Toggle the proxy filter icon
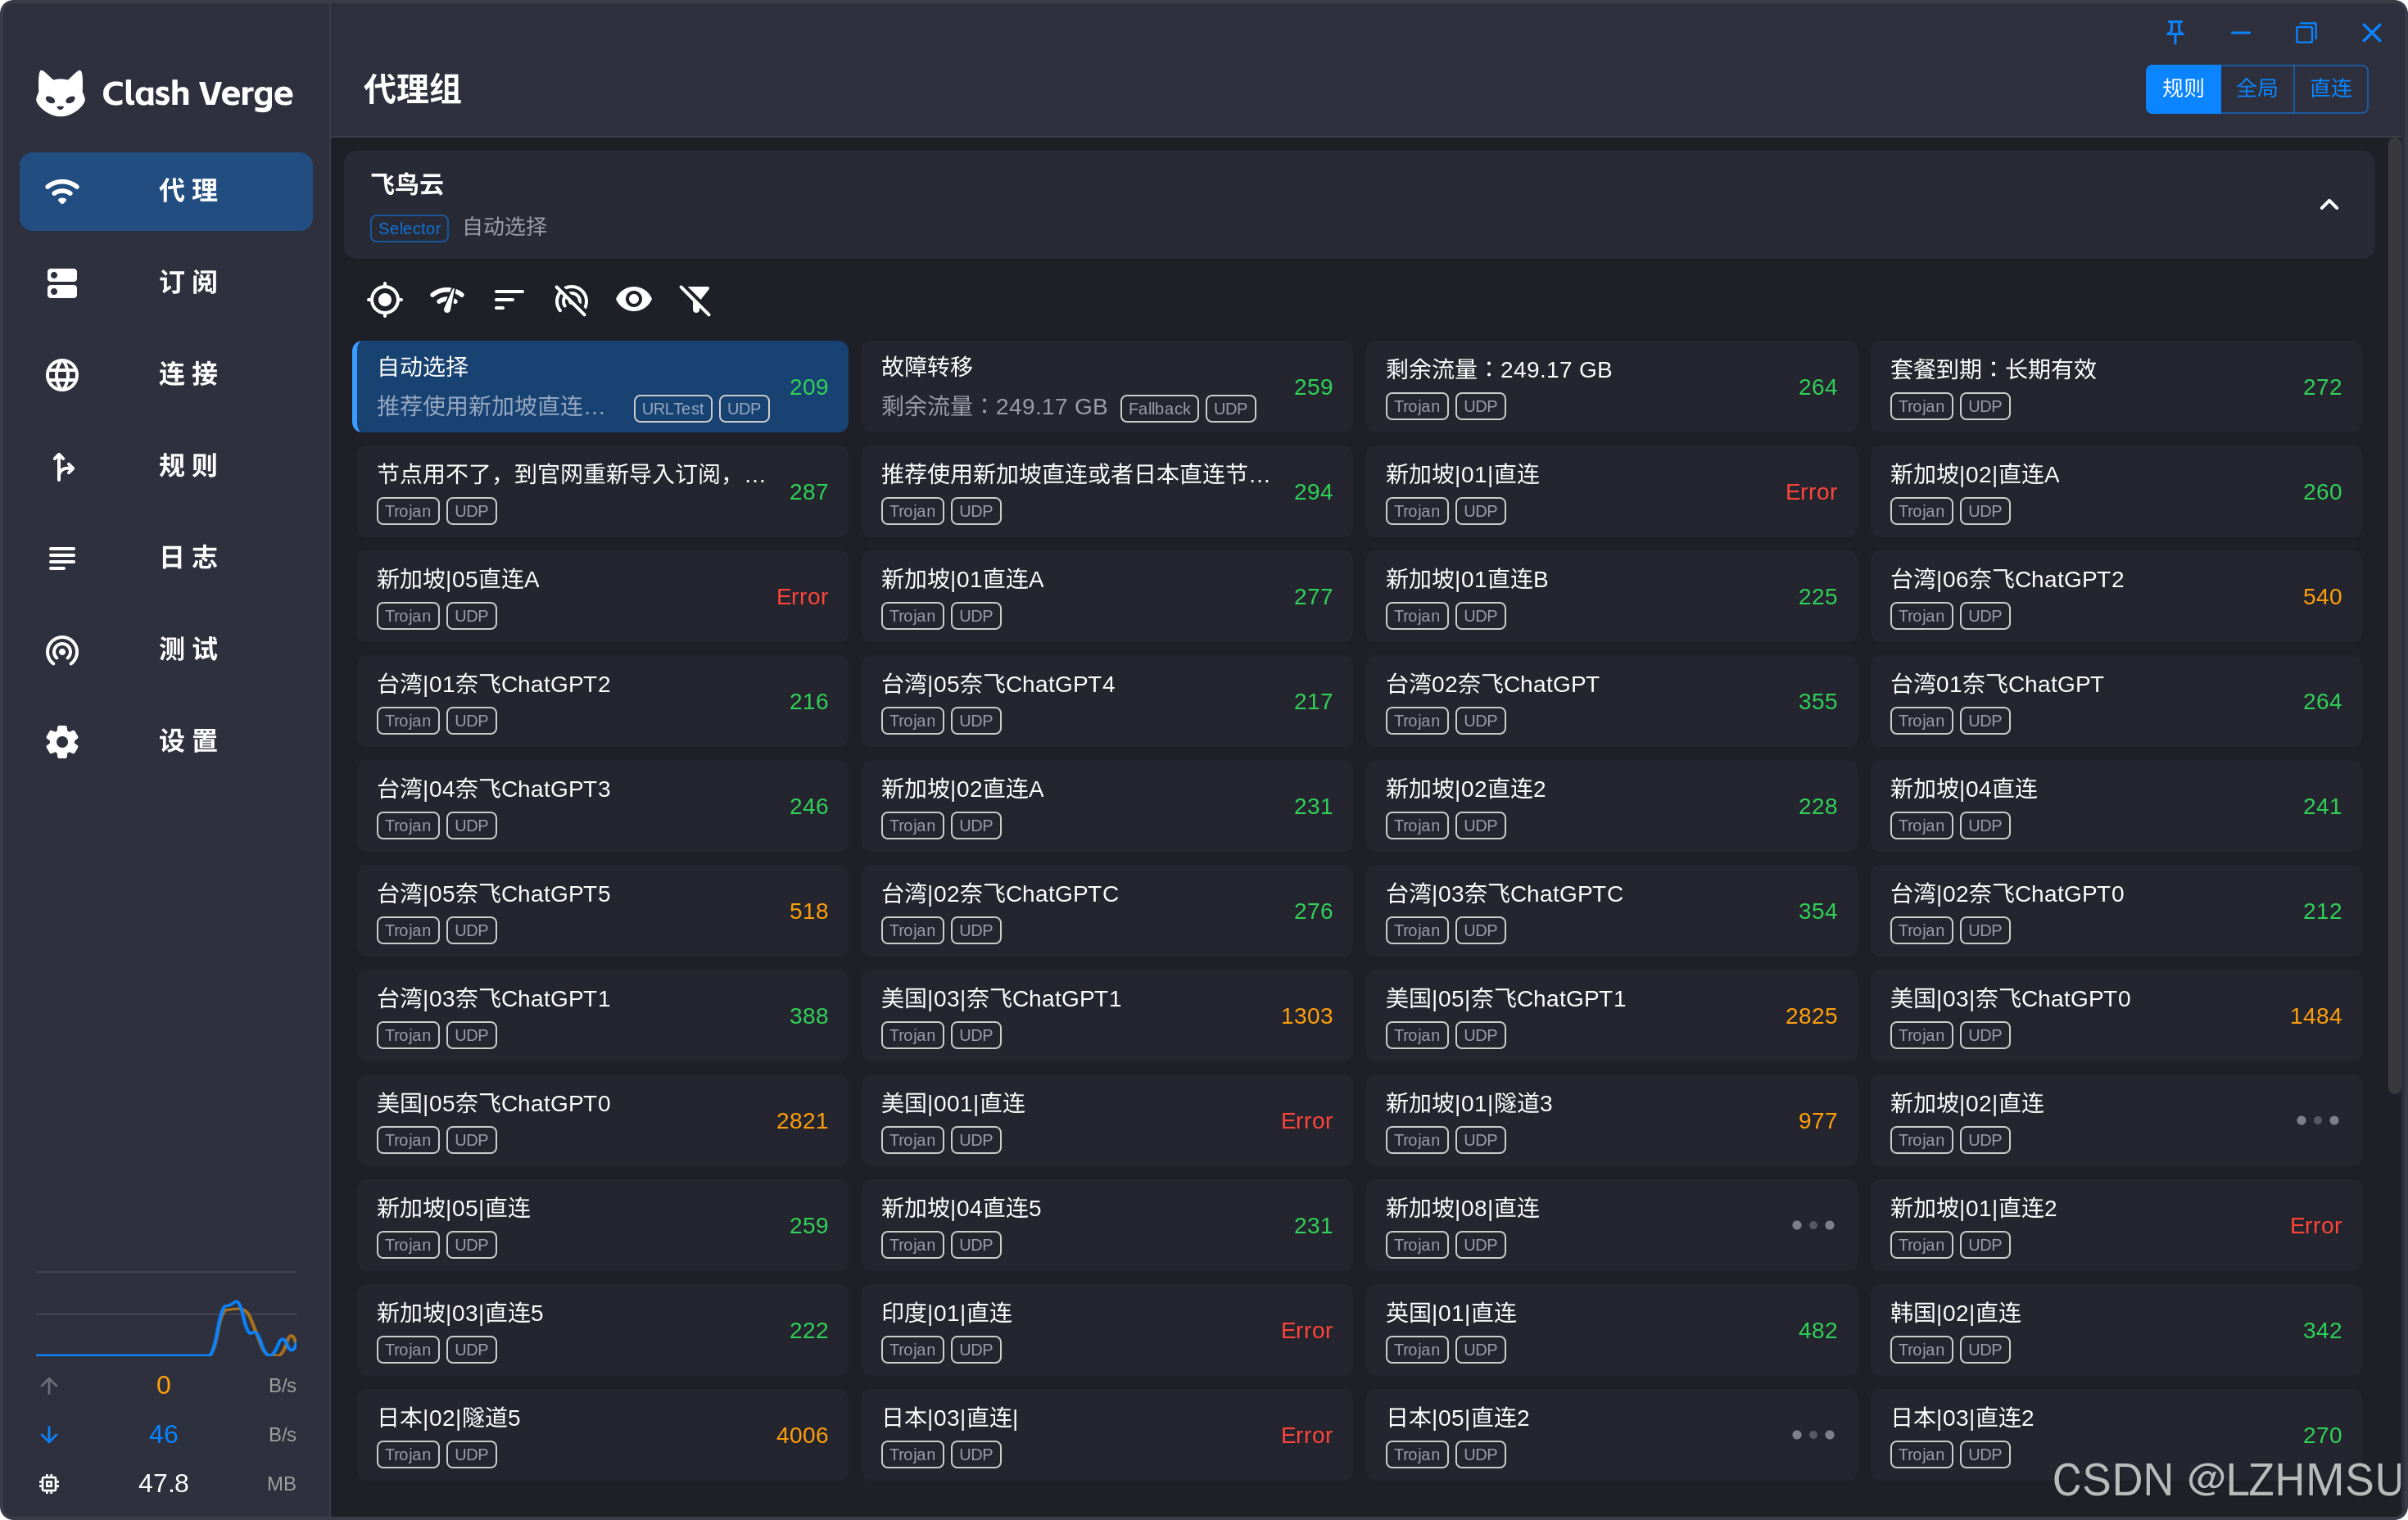This screenshot has width=2408, height=1520. [x=695, y=299]
